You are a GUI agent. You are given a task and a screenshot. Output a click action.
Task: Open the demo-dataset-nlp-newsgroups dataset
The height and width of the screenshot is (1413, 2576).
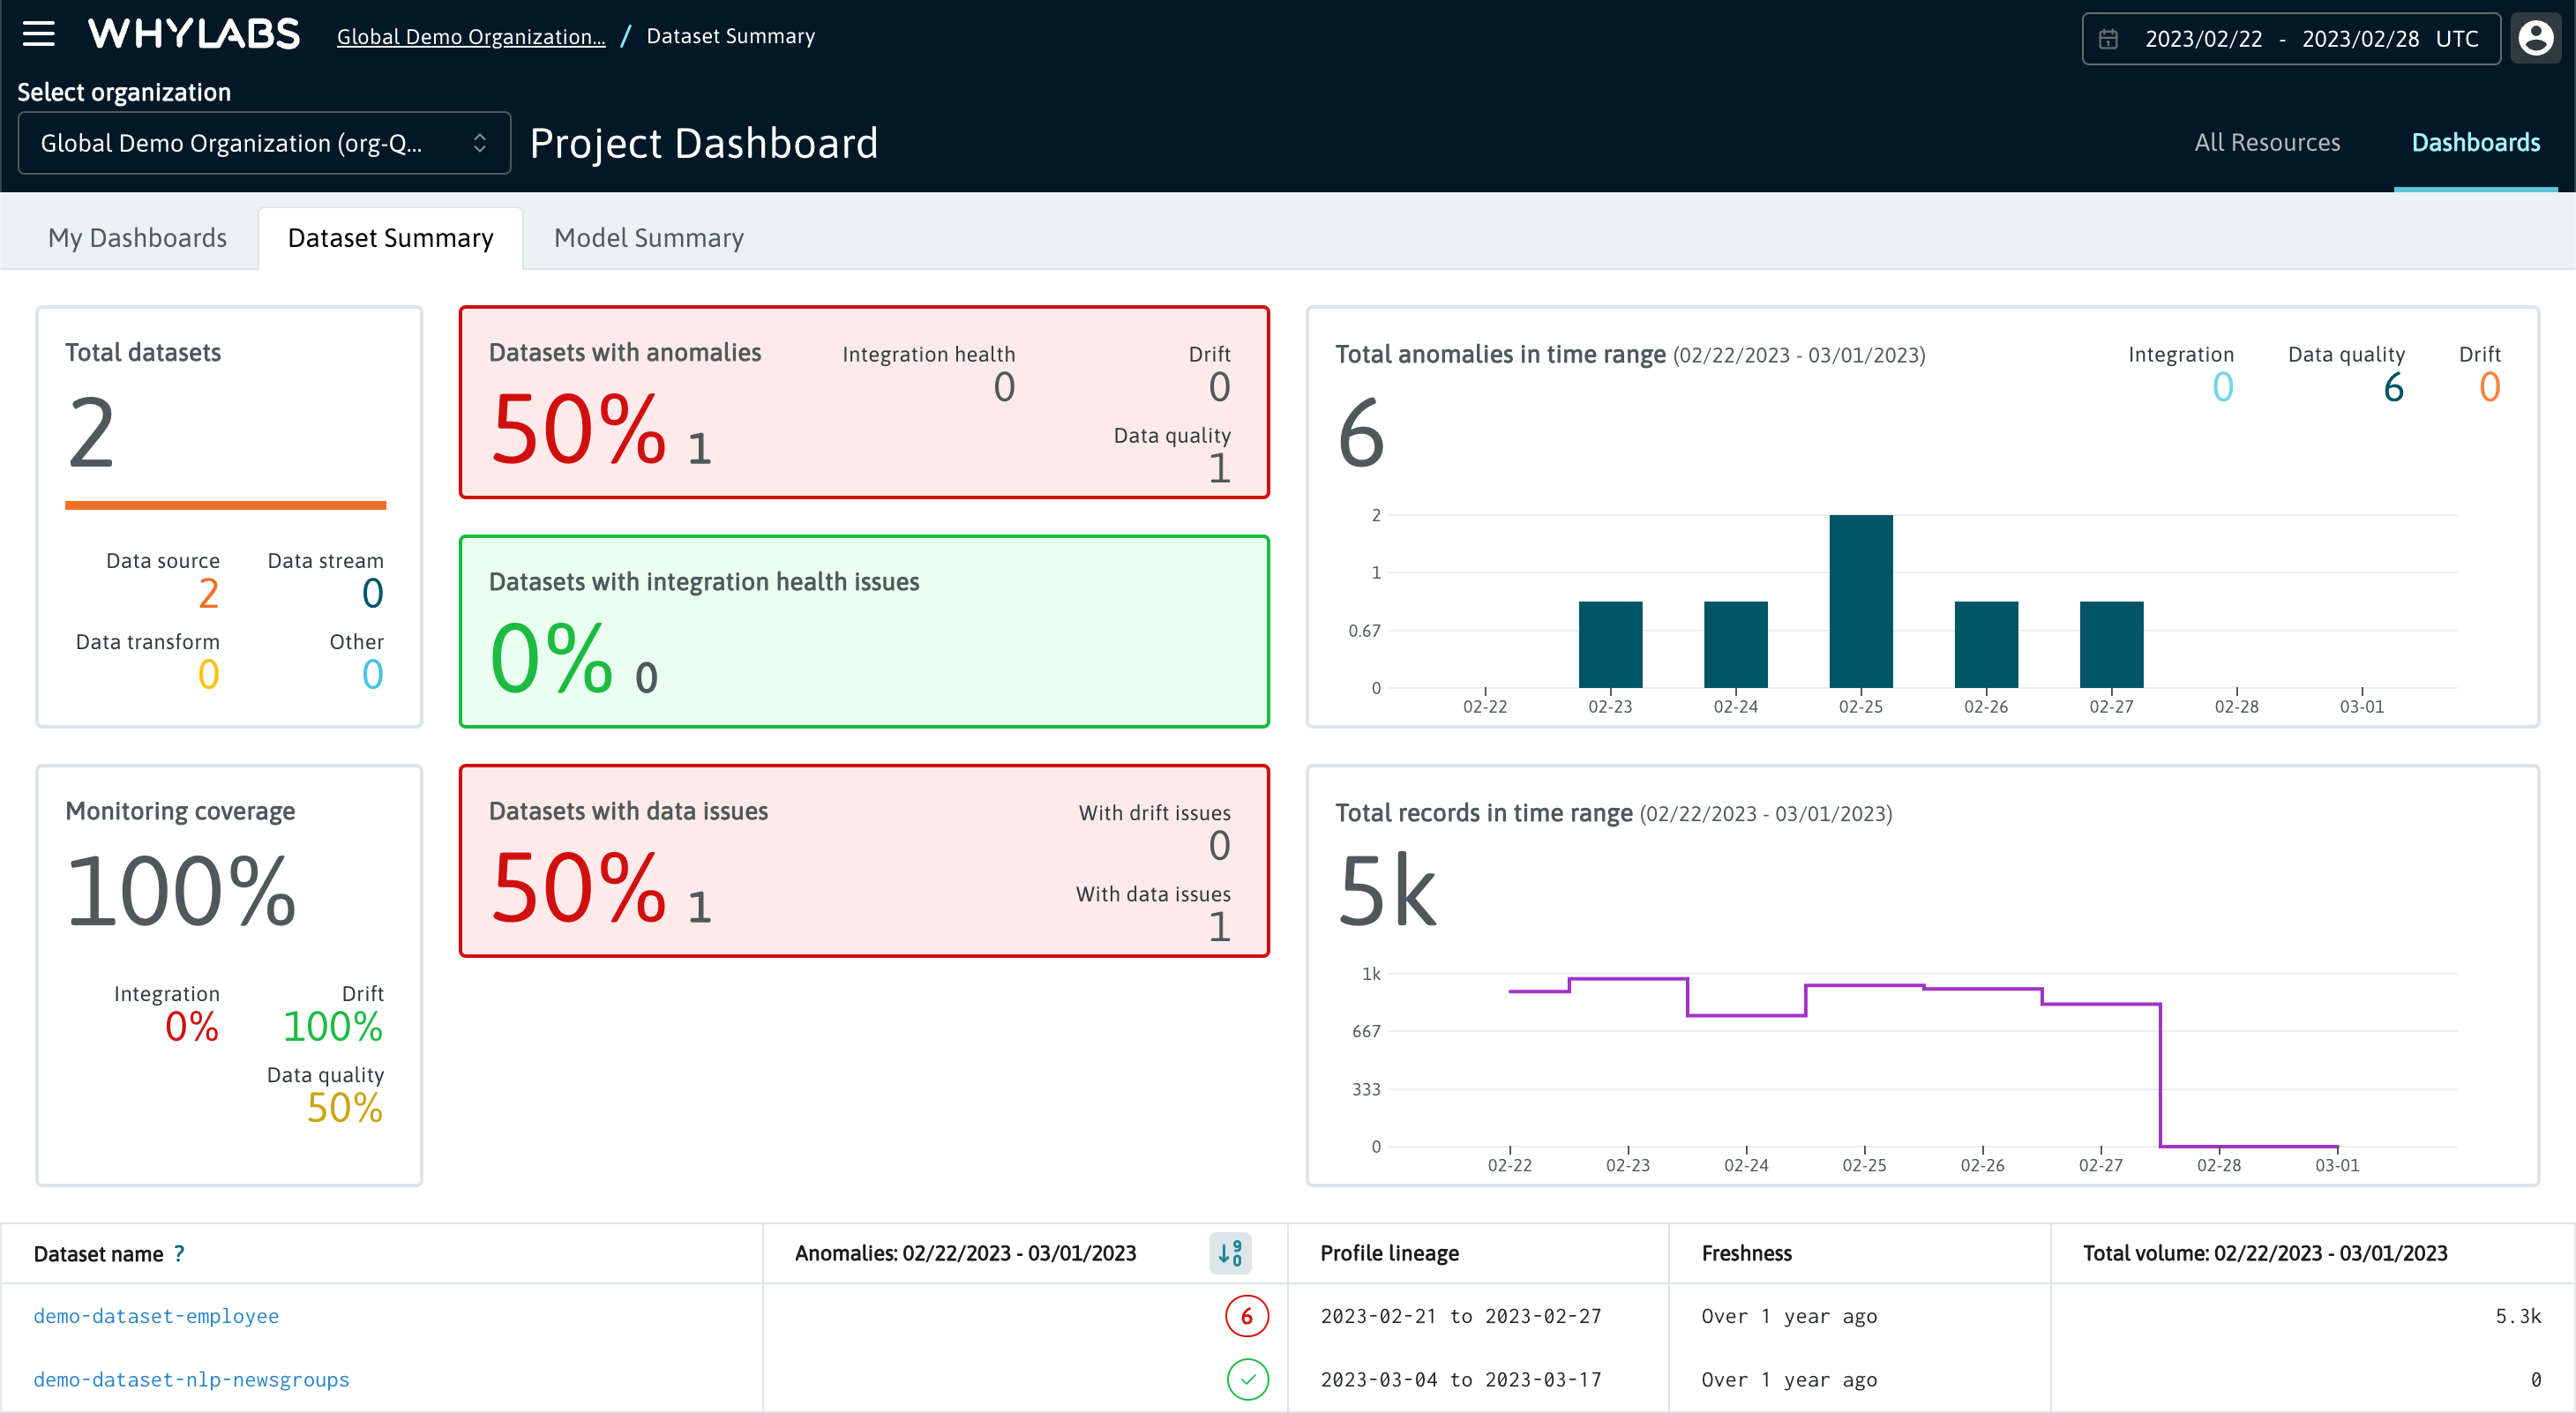coord(191,1379)
